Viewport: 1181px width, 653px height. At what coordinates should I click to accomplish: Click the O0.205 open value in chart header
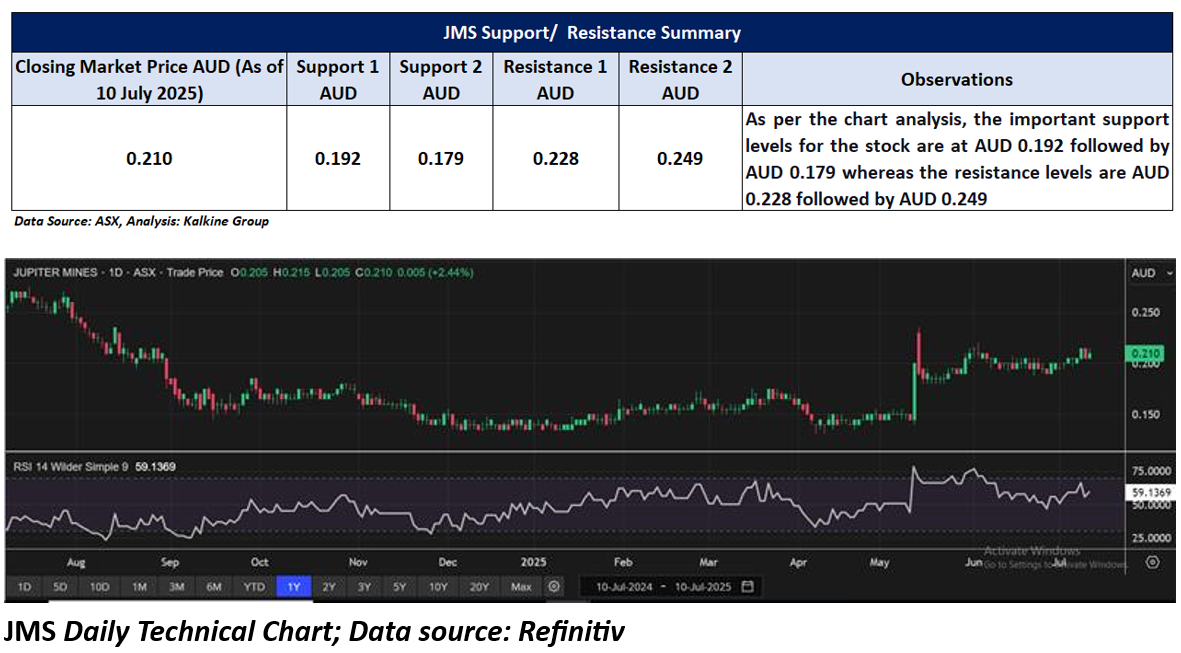[249, 273]
